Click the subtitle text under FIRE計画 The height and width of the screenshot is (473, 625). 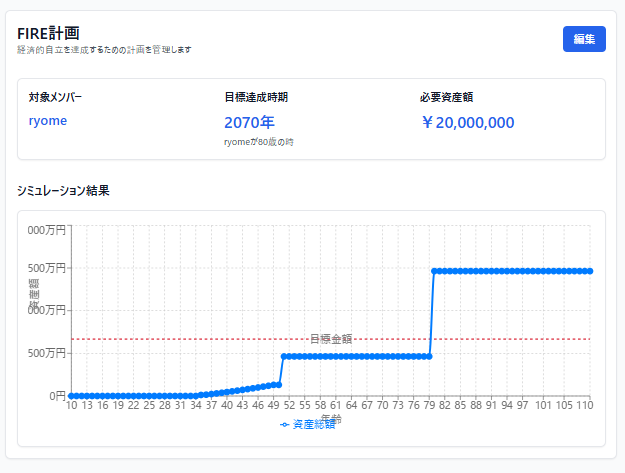pyautogui.click(x=104, y=50)
